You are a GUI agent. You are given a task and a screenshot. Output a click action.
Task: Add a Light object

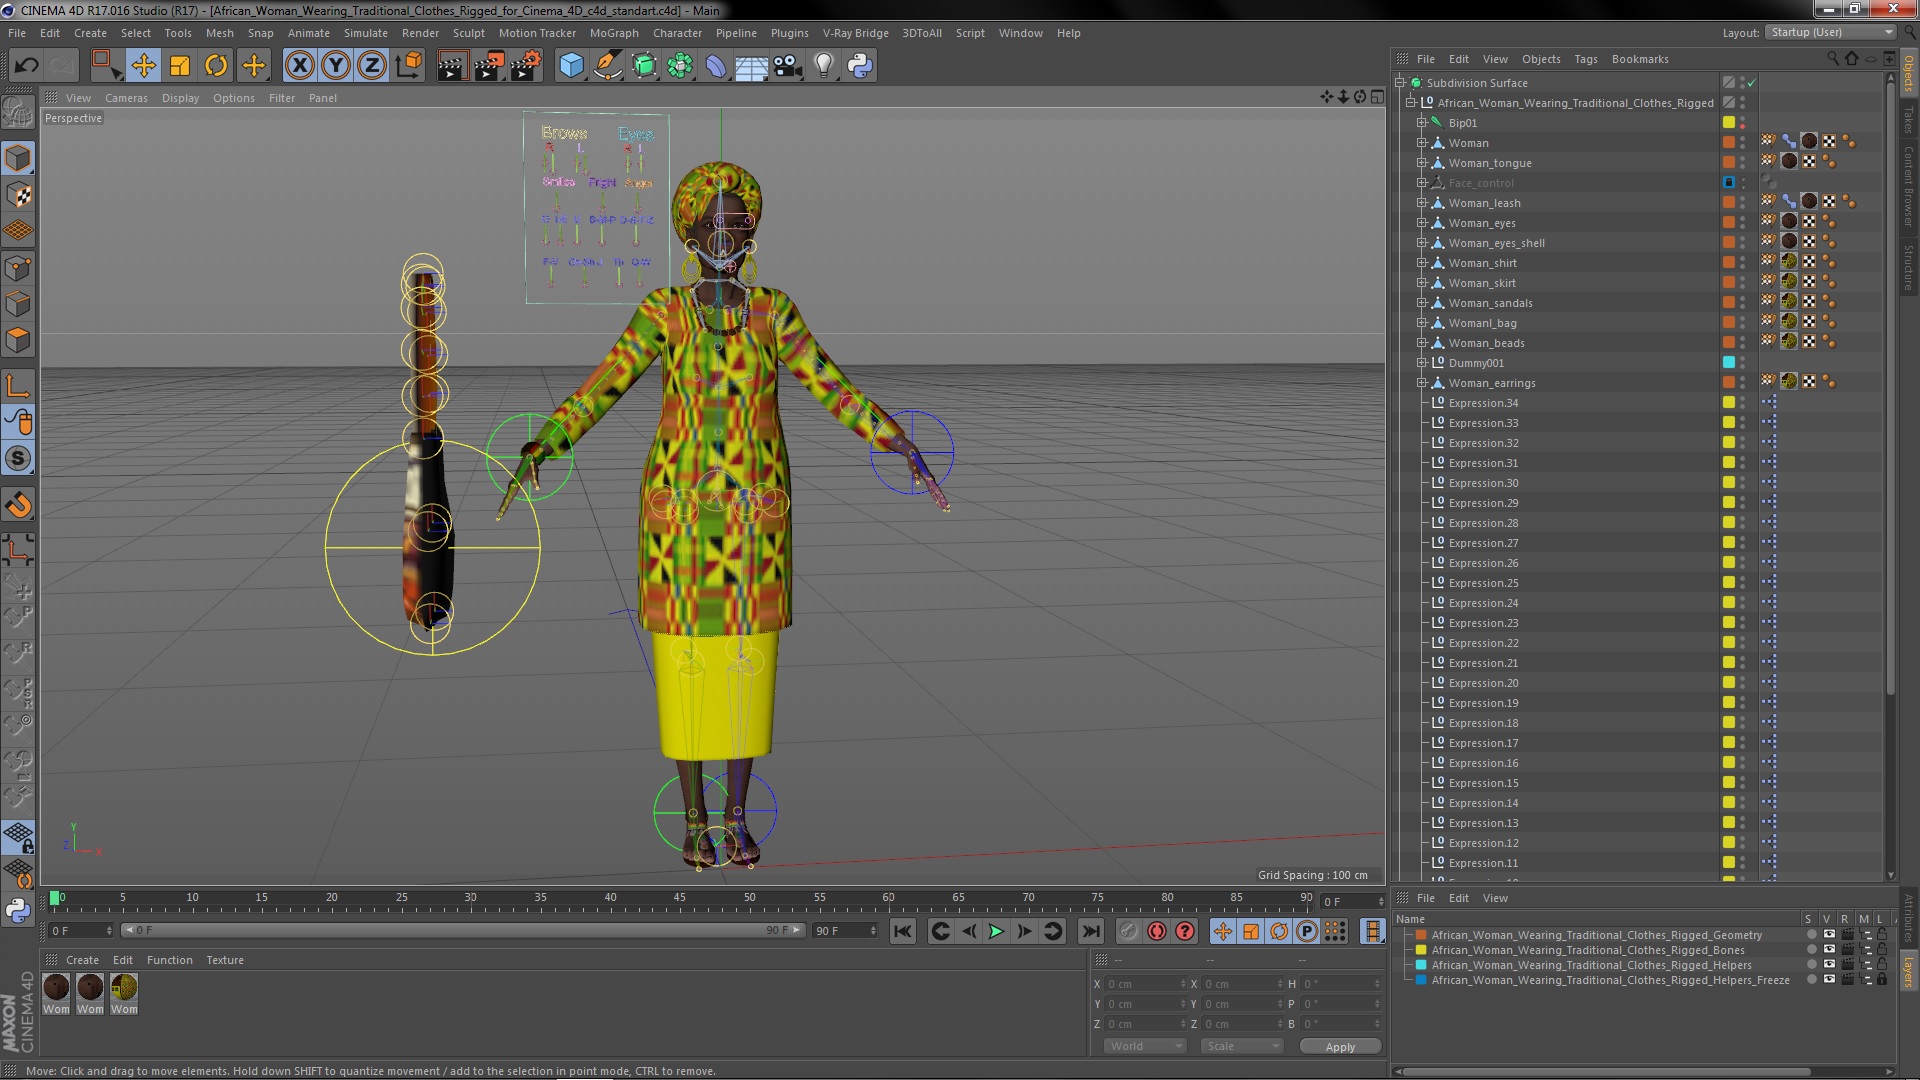(824, 66)
